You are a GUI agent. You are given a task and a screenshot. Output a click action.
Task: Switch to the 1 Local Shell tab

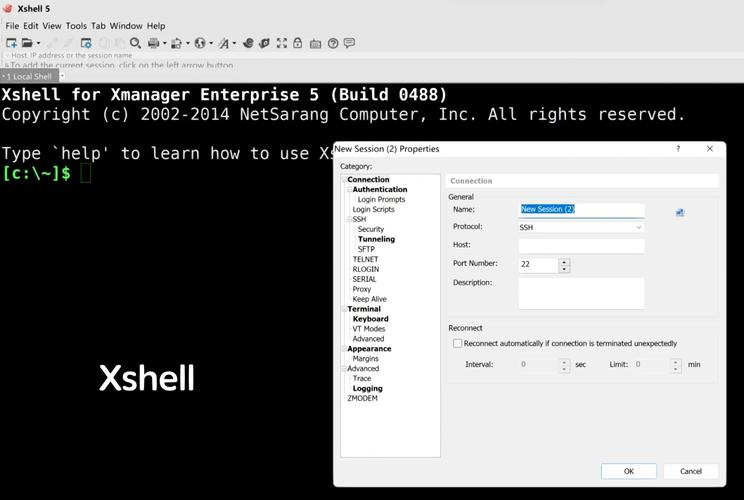click(29, 76)
